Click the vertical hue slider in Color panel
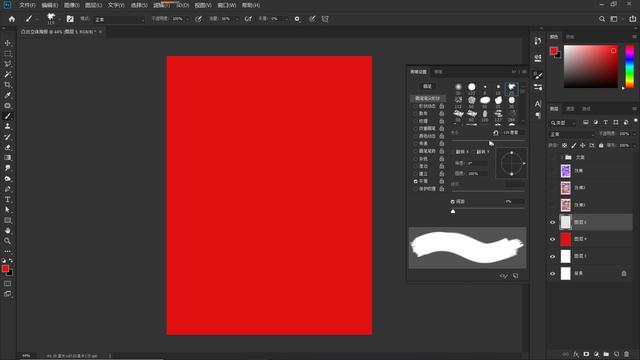This screenshot has height=360, width=640. click(x=630, y=67)
